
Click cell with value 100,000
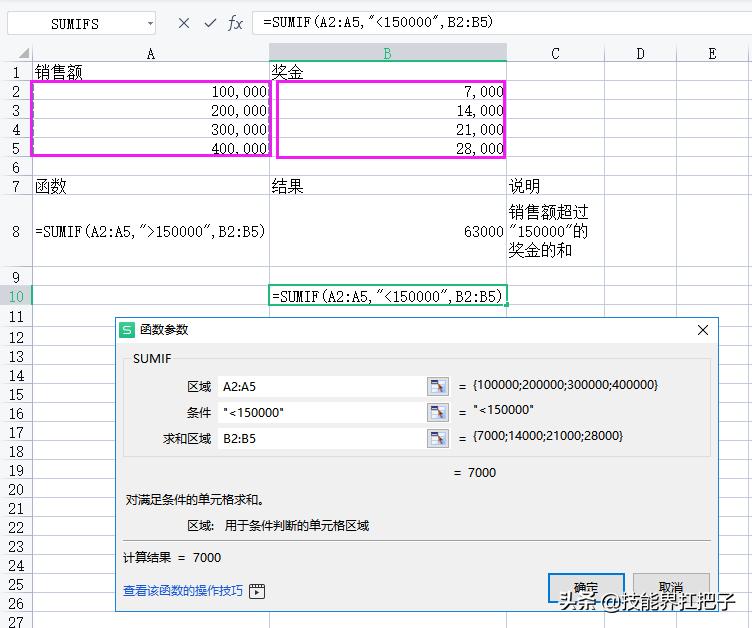click(151, 91)
